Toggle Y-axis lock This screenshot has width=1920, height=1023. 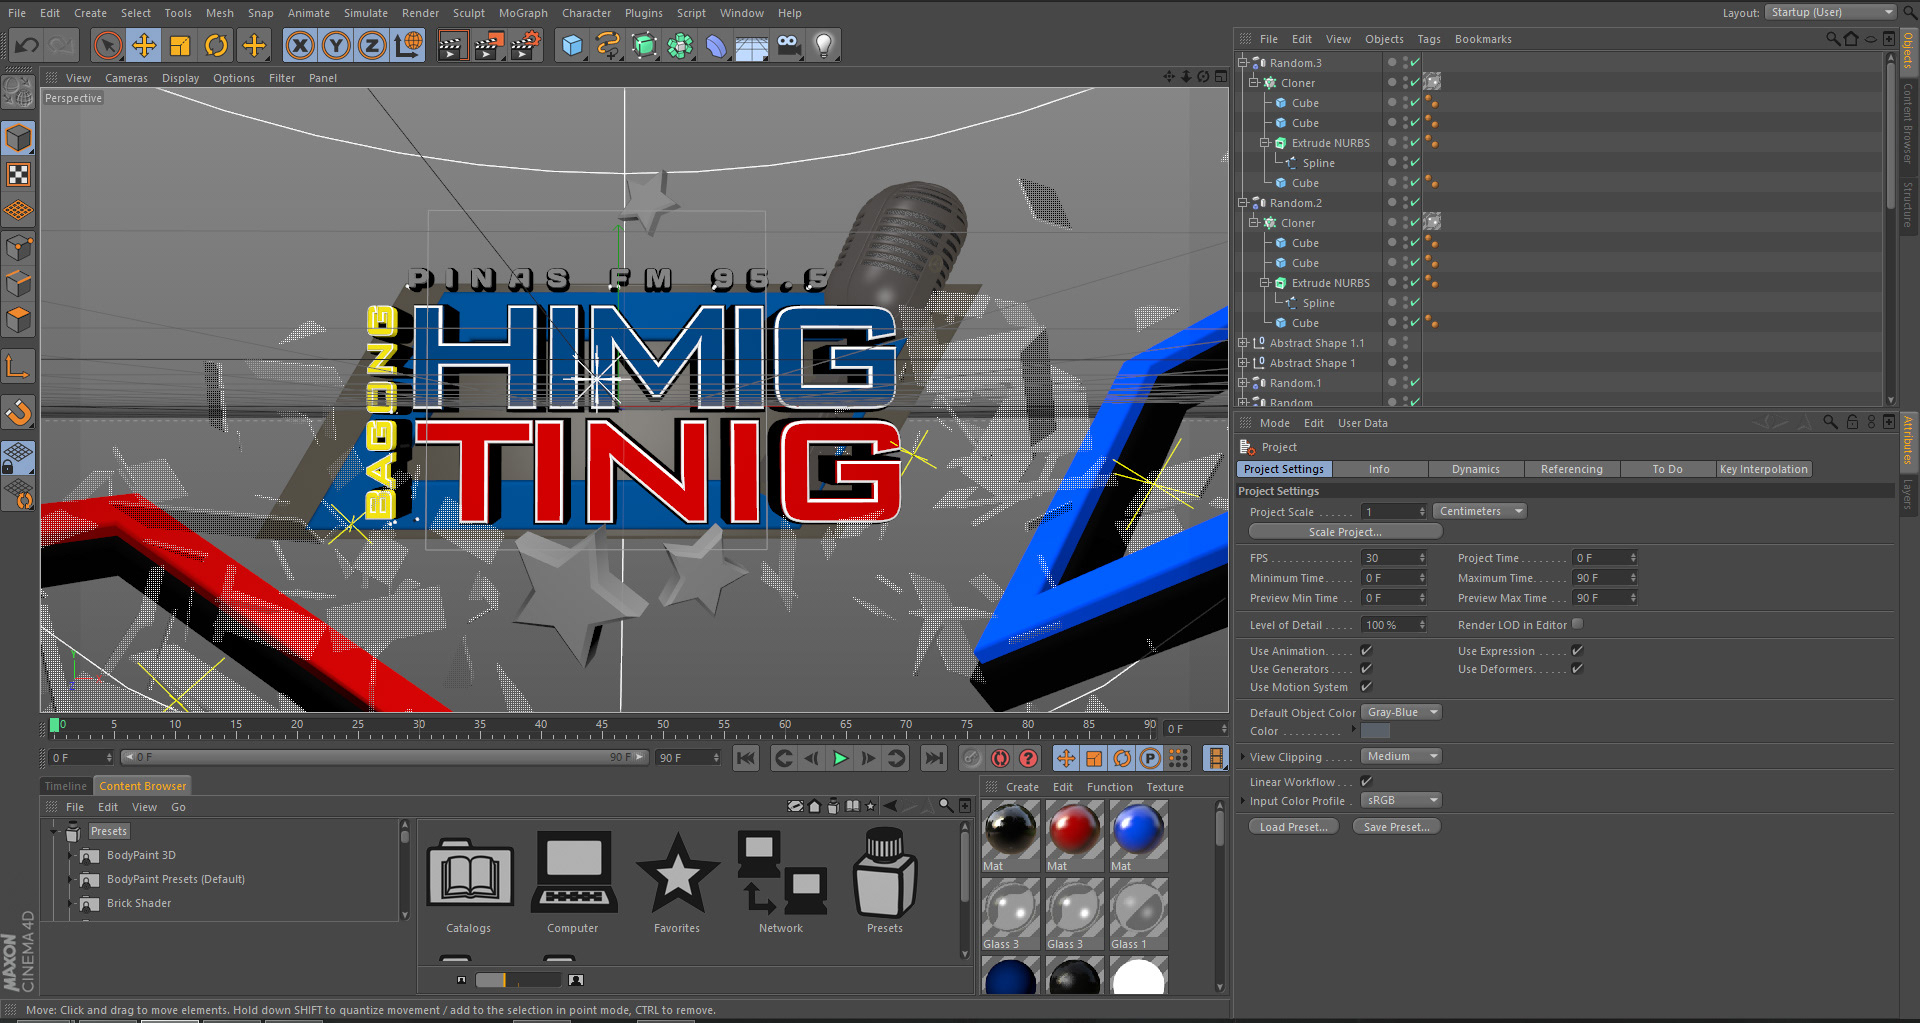pyautogui.click(x=336, y=45)
